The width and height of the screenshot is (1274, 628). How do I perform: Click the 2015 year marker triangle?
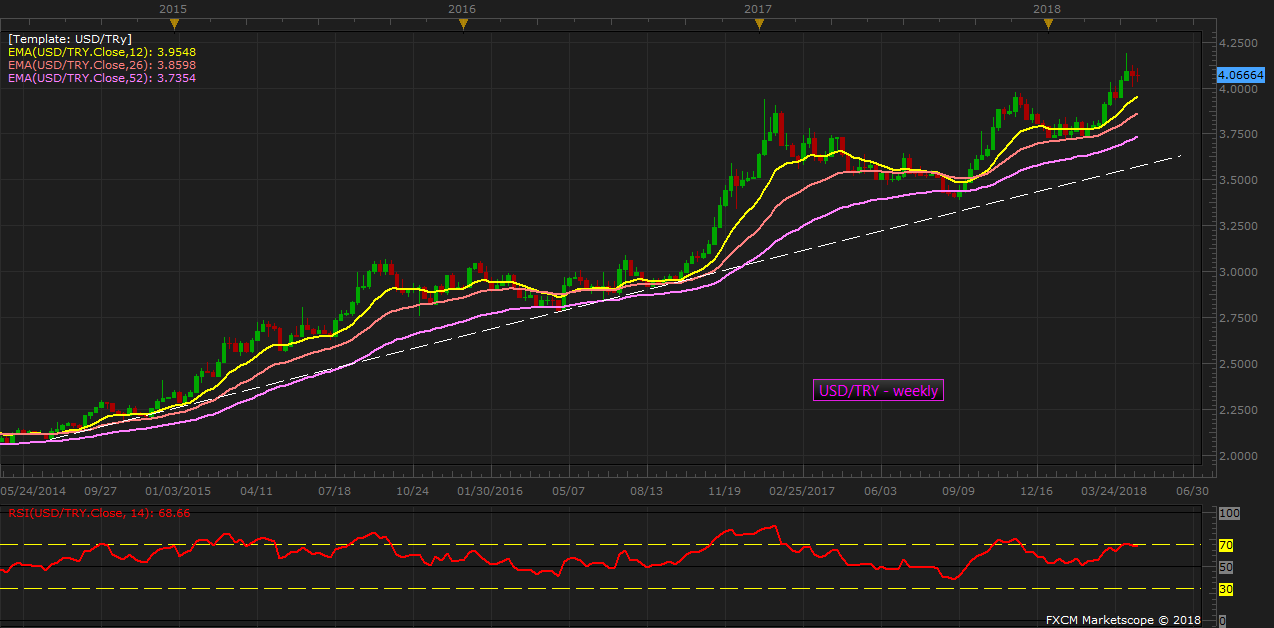point(173,24)
